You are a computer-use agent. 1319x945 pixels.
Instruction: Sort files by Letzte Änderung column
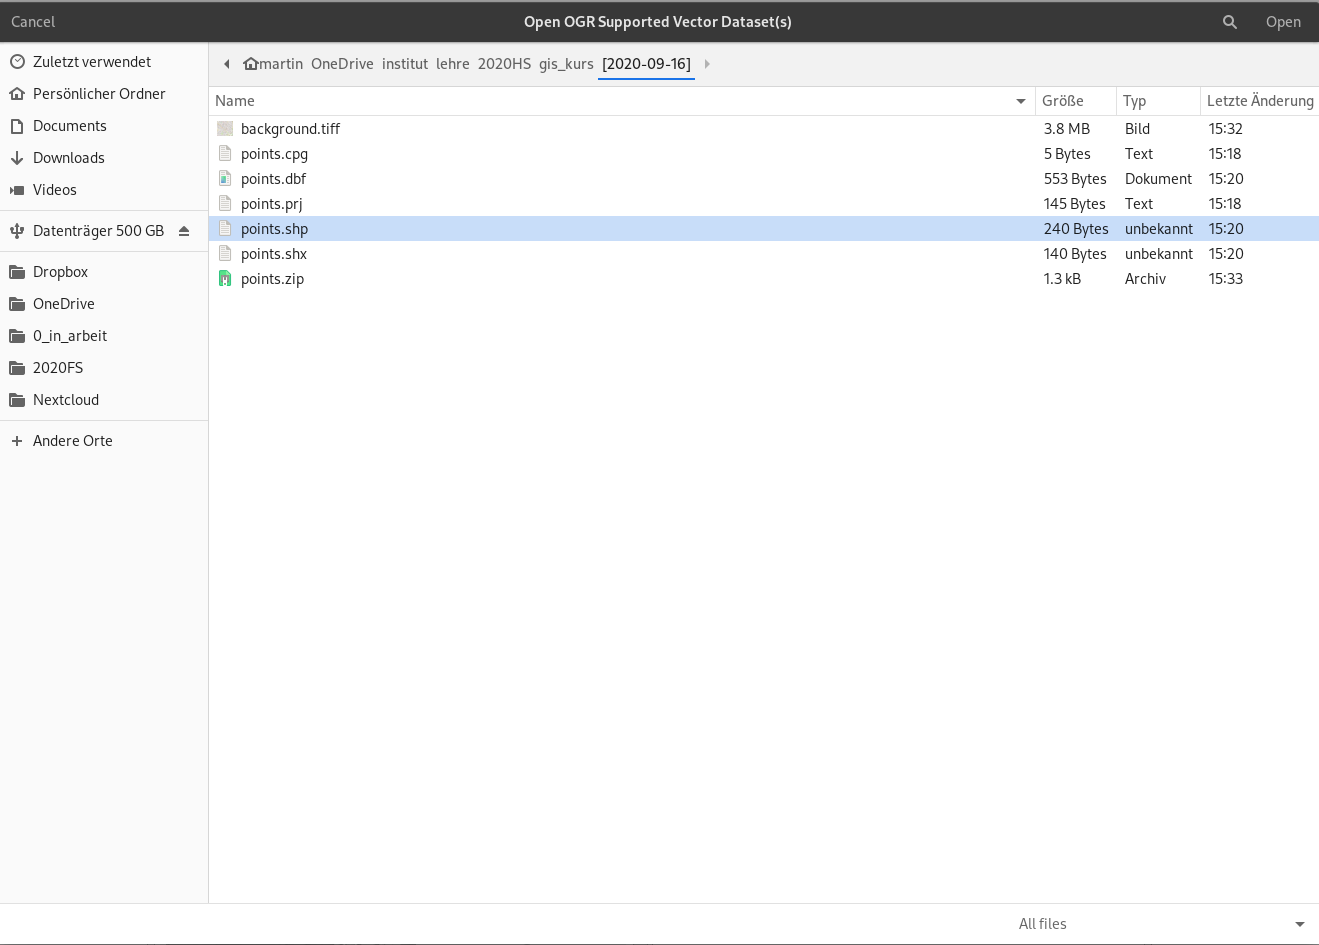(x=1259, y=101)
